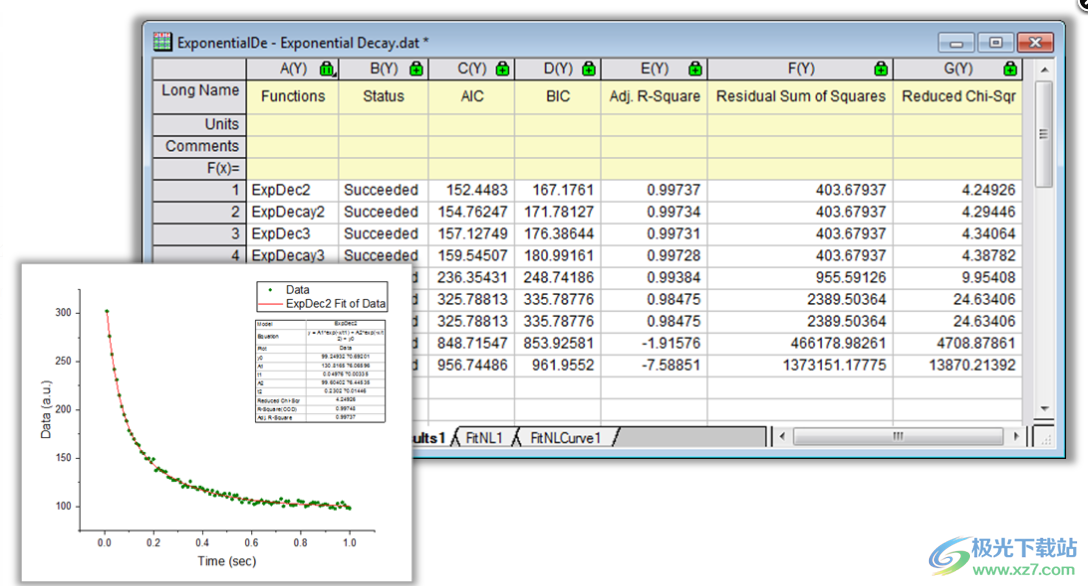Screen dimensions: 1088x586
Task: Click the lock icon in column C(Y)
Action: [502, 69]
